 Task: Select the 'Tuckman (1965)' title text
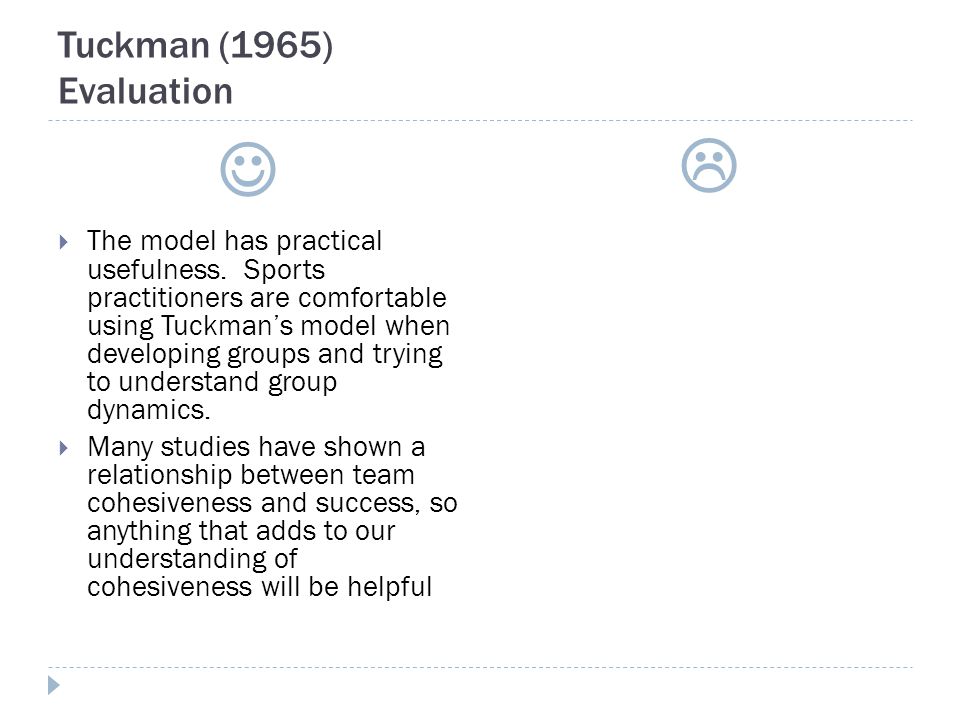[195, 46]
